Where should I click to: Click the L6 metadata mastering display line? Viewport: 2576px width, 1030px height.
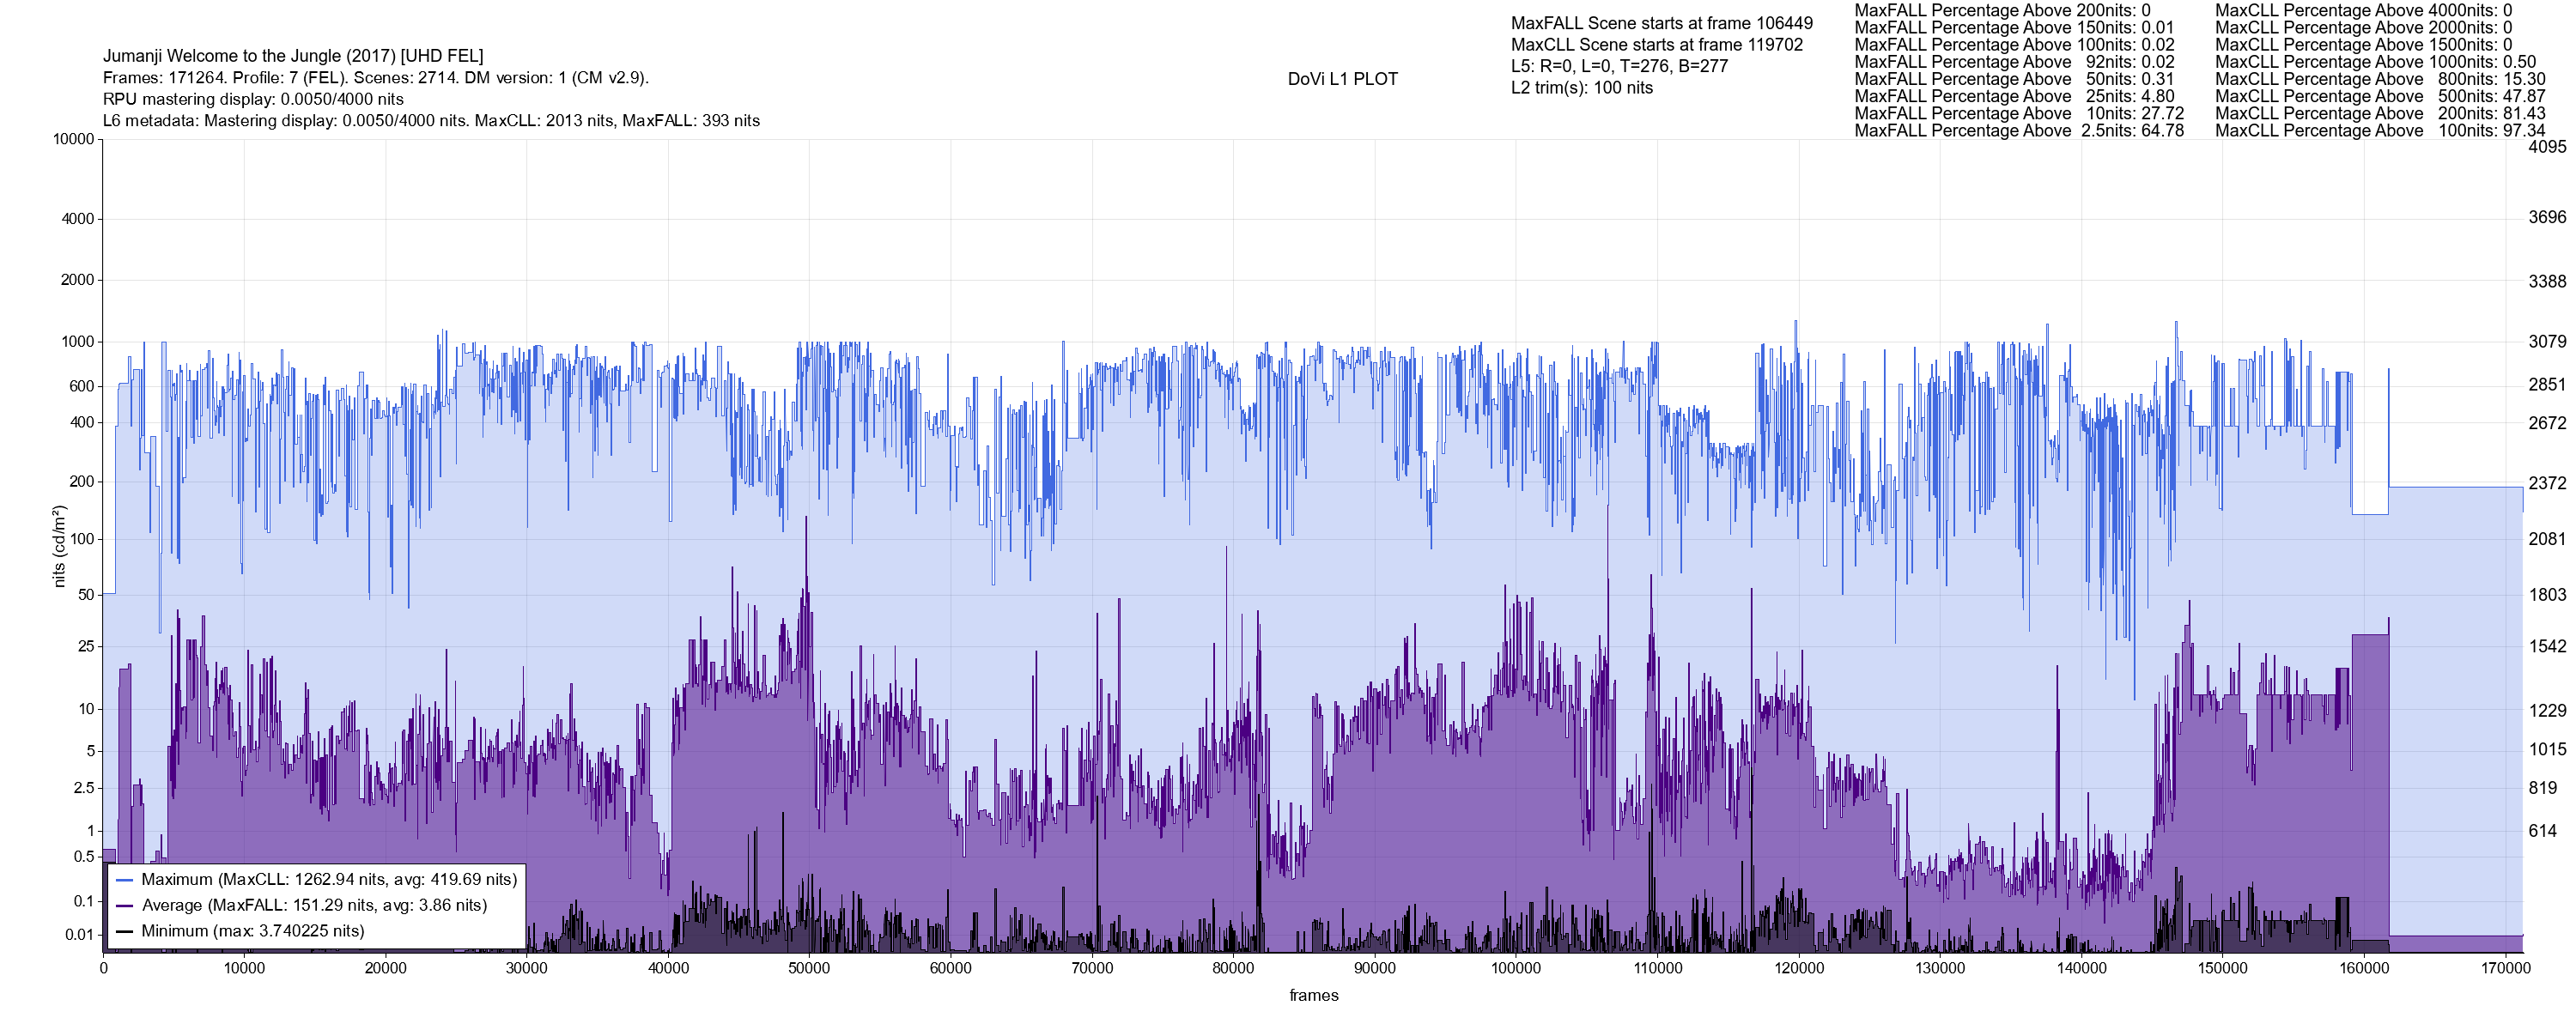point(431,121)
